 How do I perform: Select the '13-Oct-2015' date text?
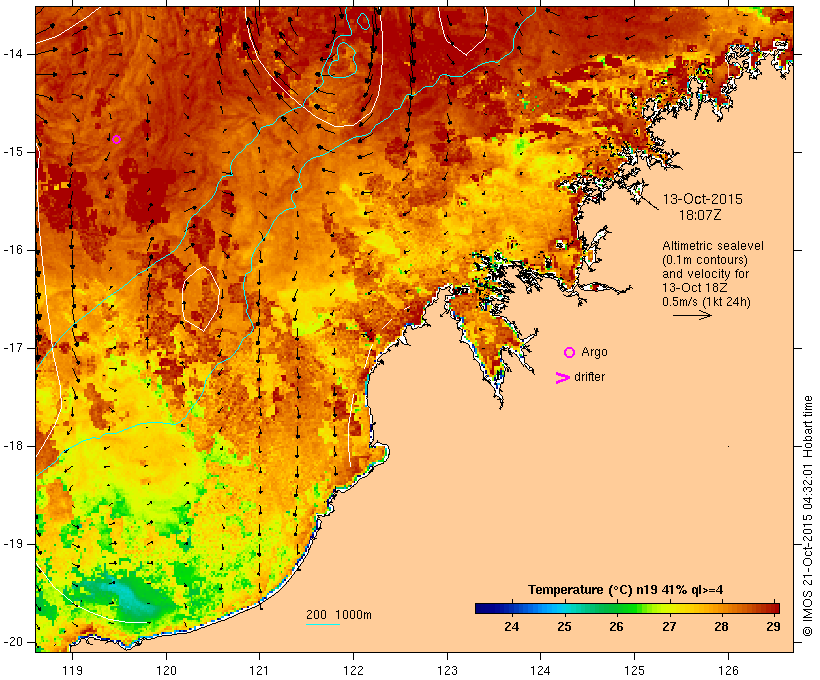702,199
